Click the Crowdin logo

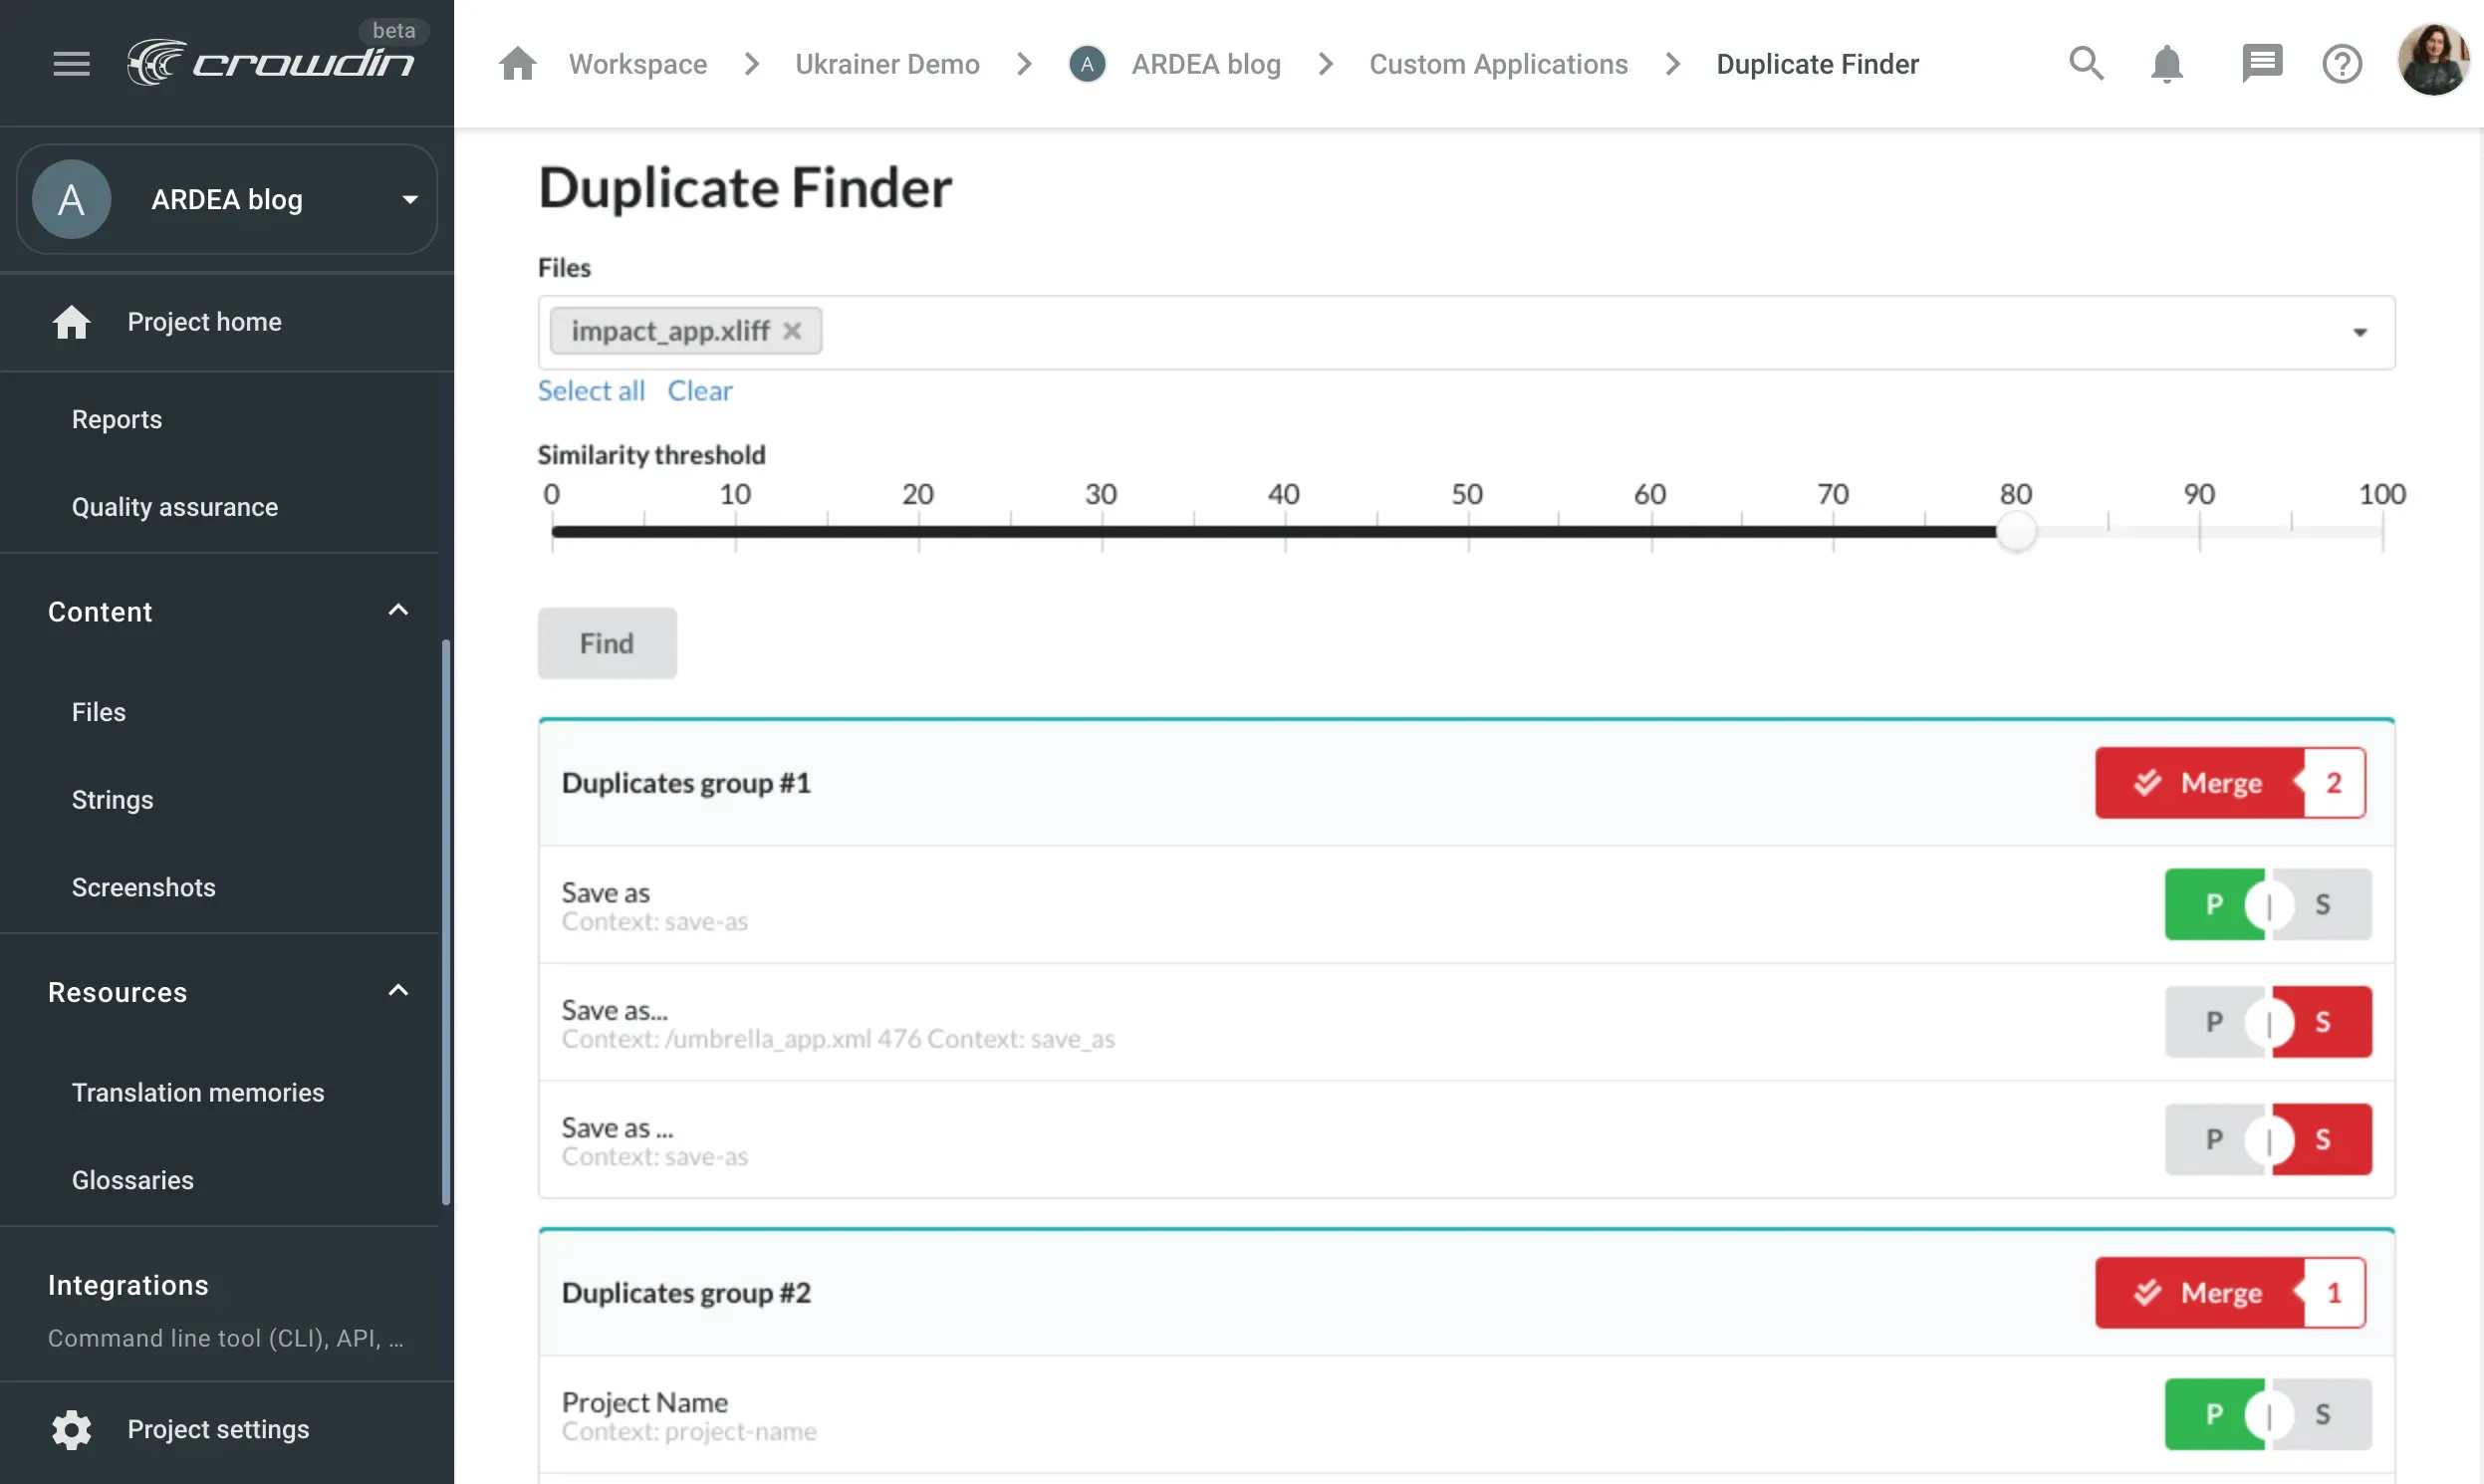click(x=272, y=60)
